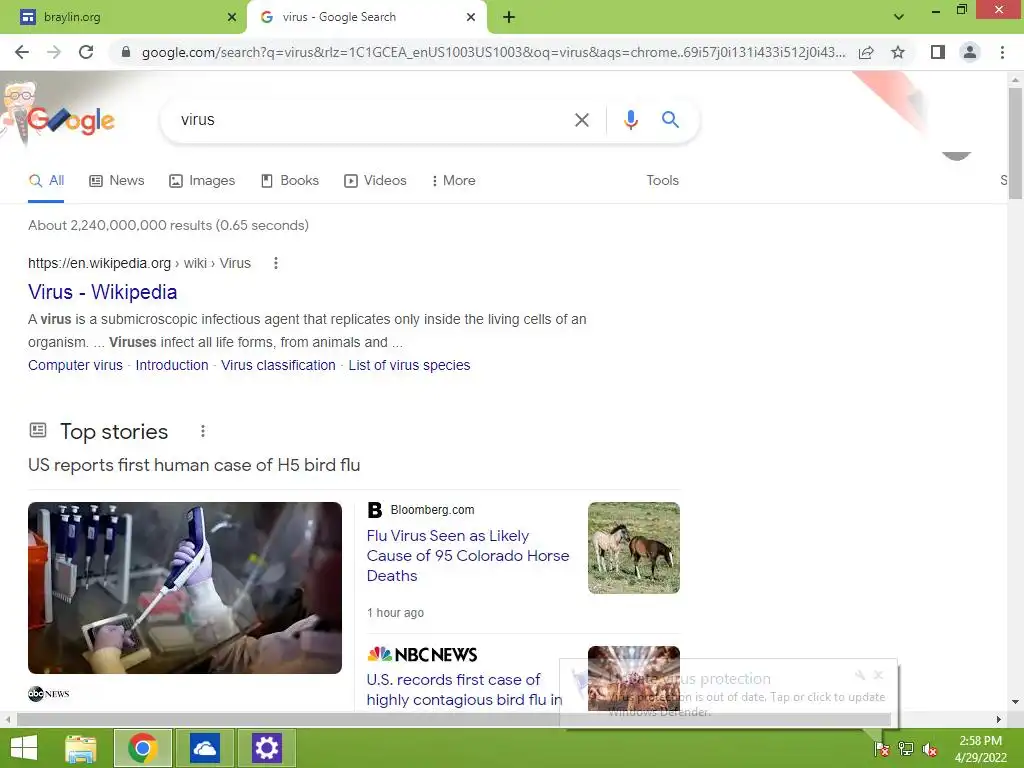Viewport: 1024px width, 768px height.
Task: Start voice search with microphone
Action: 630,120
